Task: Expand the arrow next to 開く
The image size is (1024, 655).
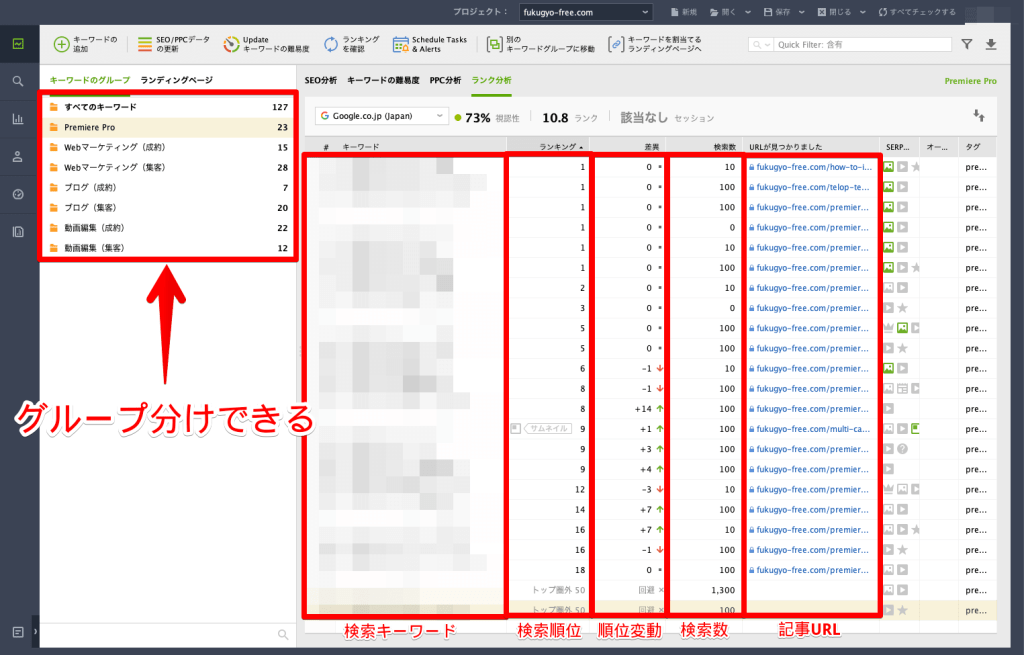Action: coord(748,12)
